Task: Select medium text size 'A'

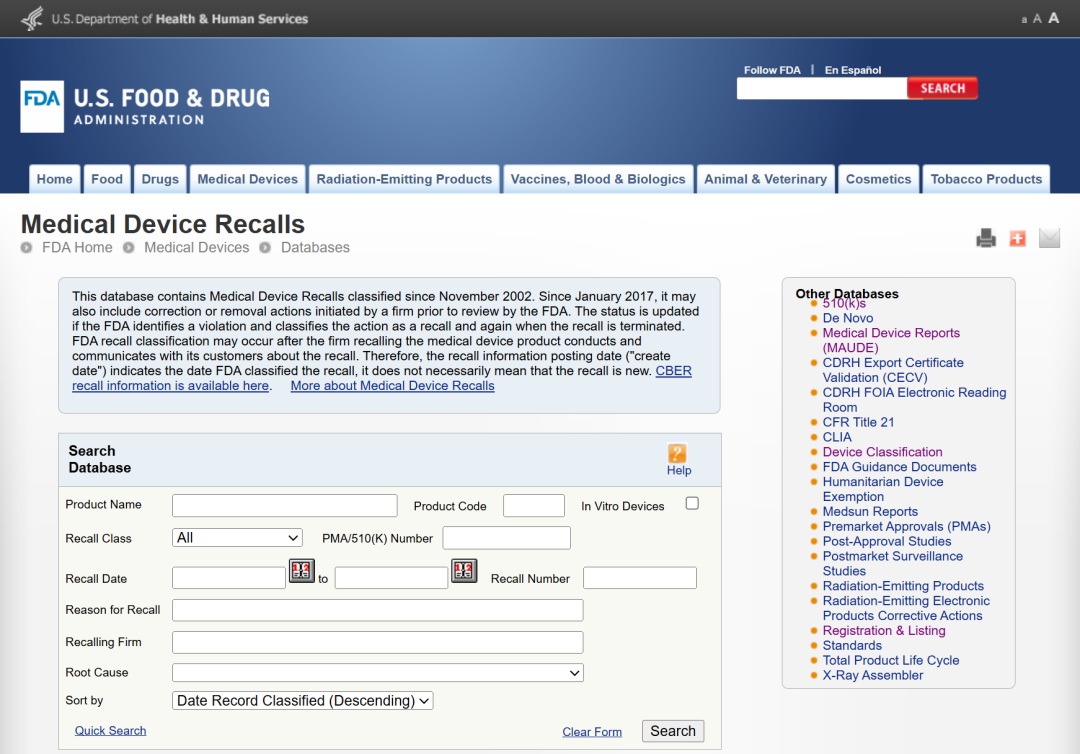Action: [1037, 19]
